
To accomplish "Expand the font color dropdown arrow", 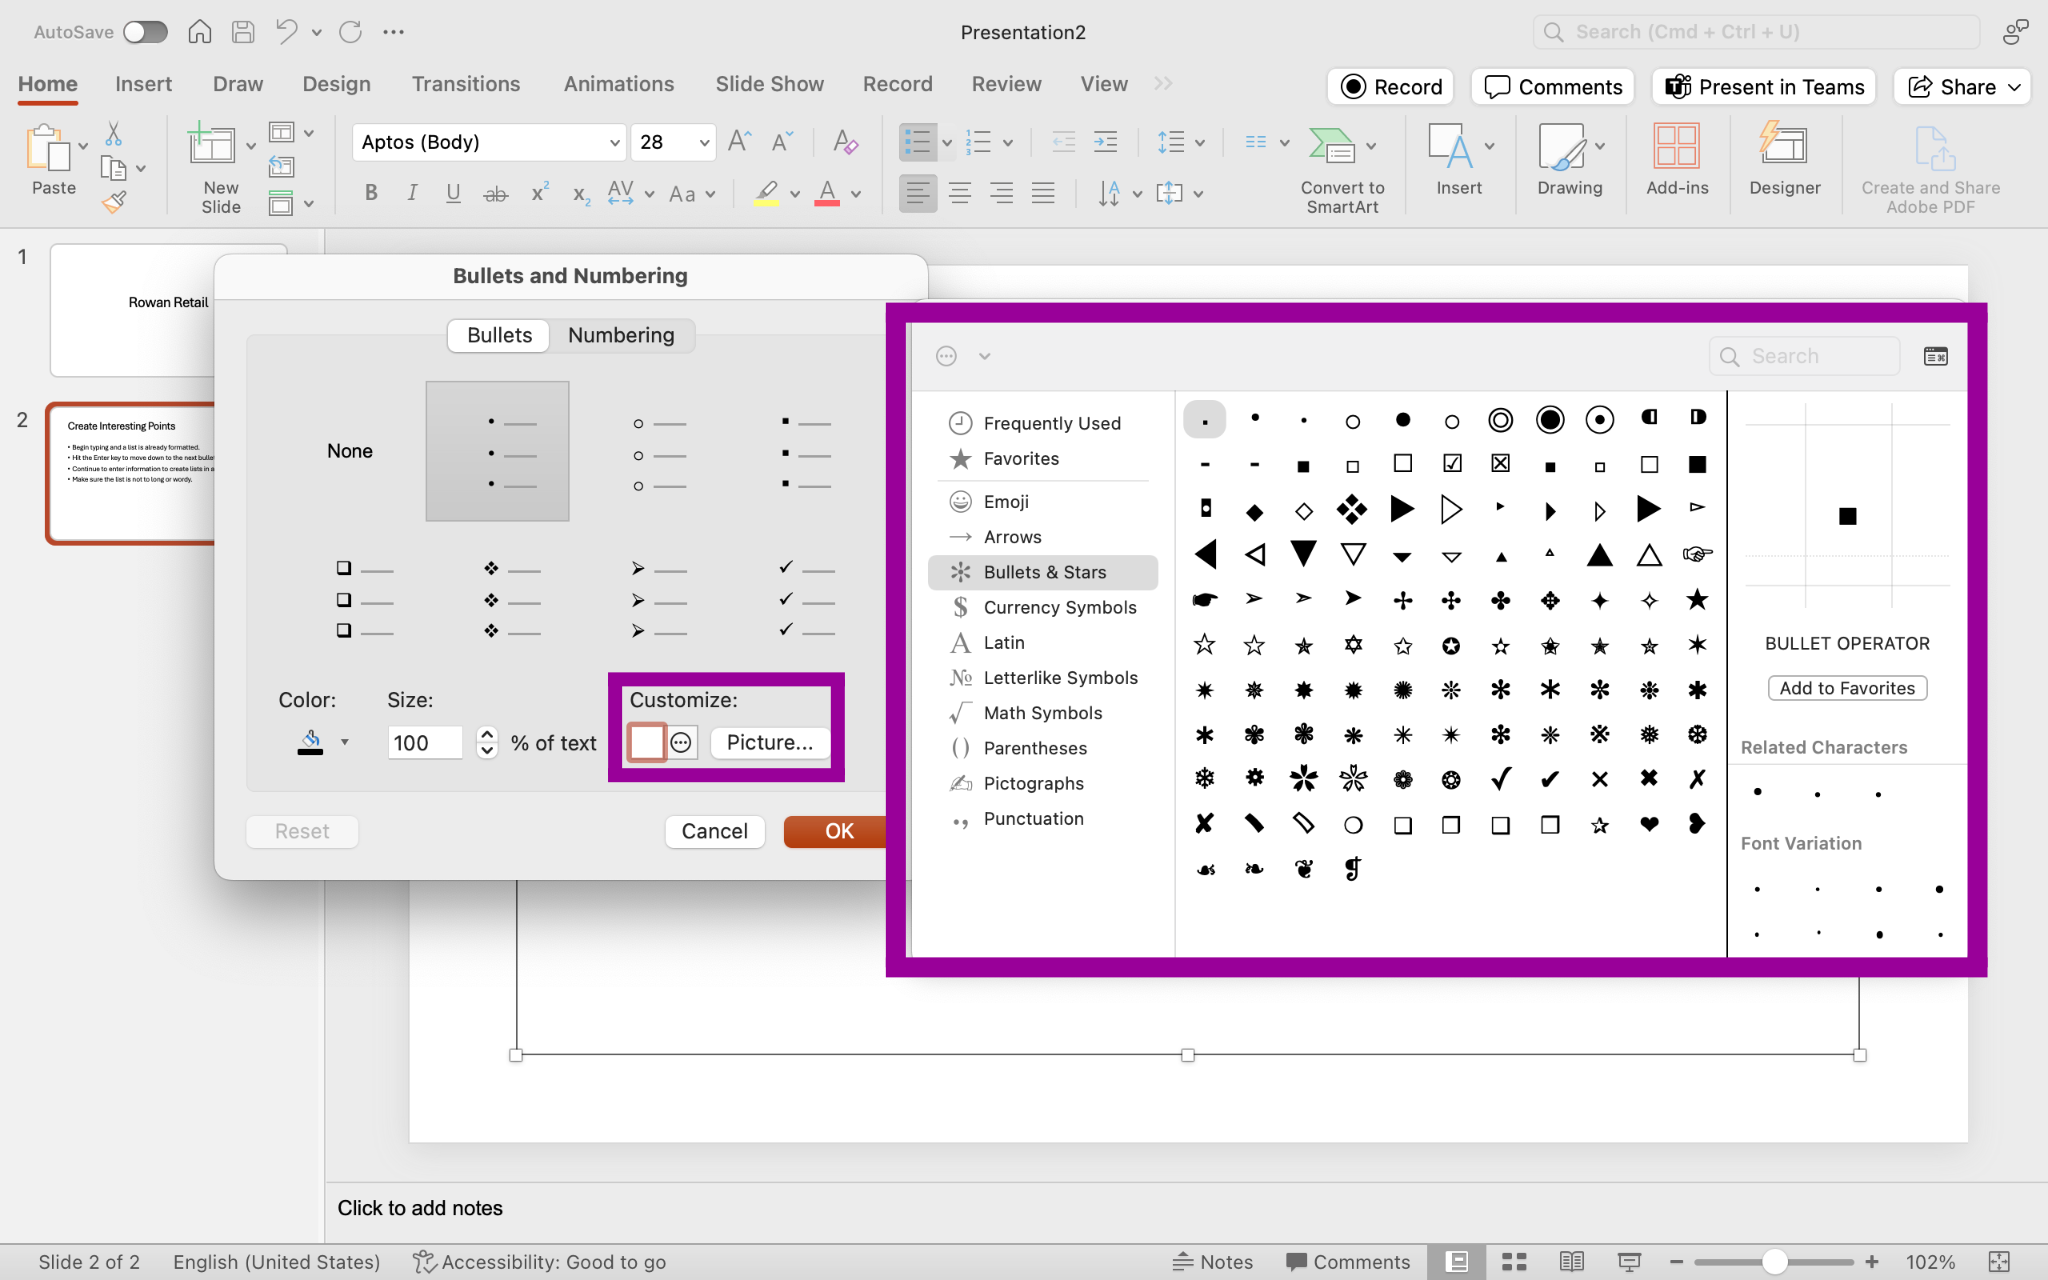I will pyautogui.click(x=856, y=194).
